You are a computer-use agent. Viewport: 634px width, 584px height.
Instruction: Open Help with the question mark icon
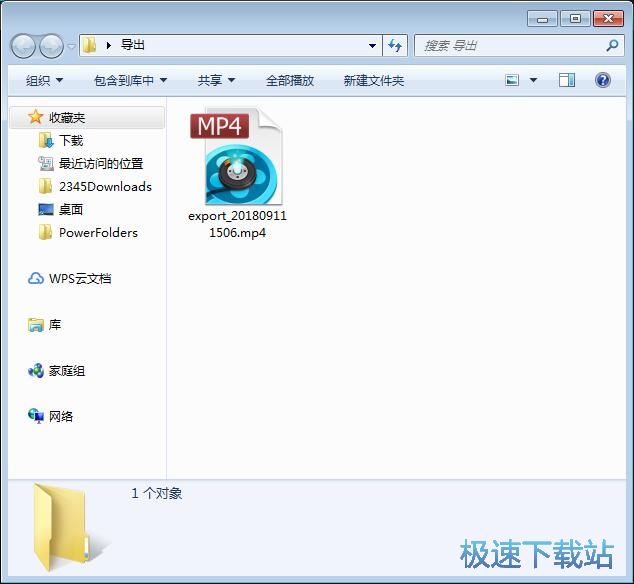pyautogui.click(x=602, y=80)
